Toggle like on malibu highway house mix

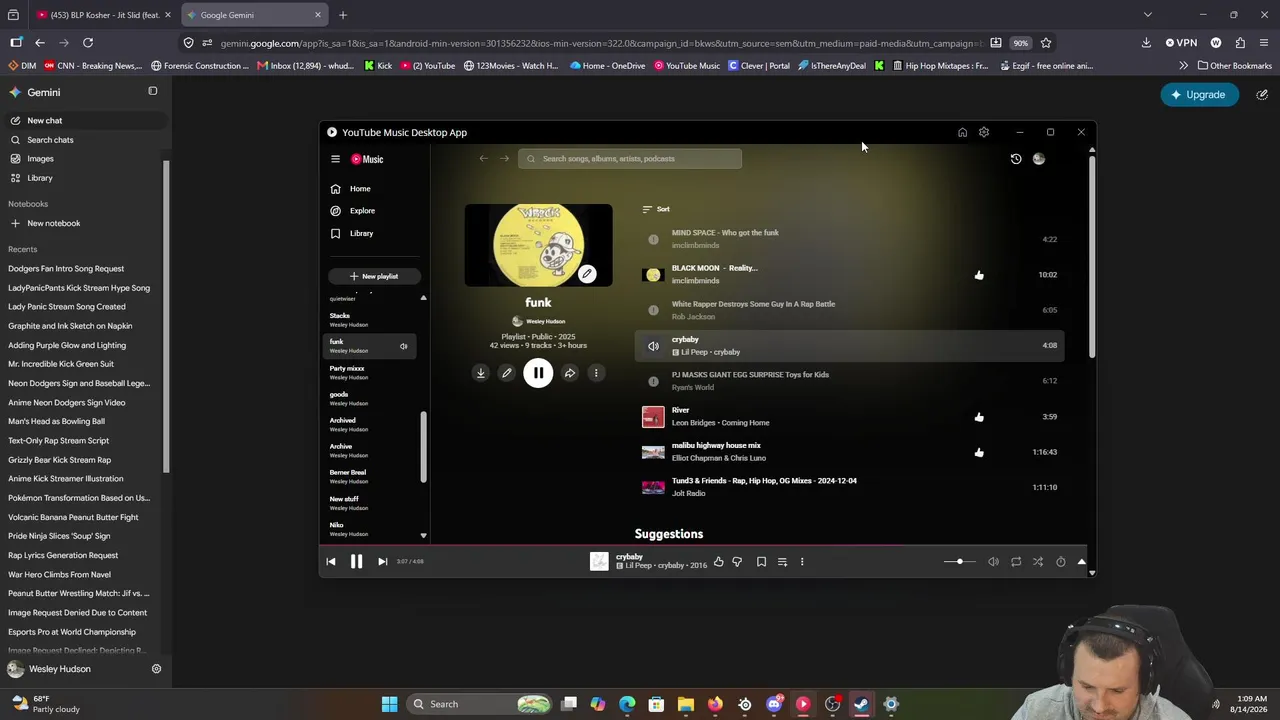click(979, 452)
